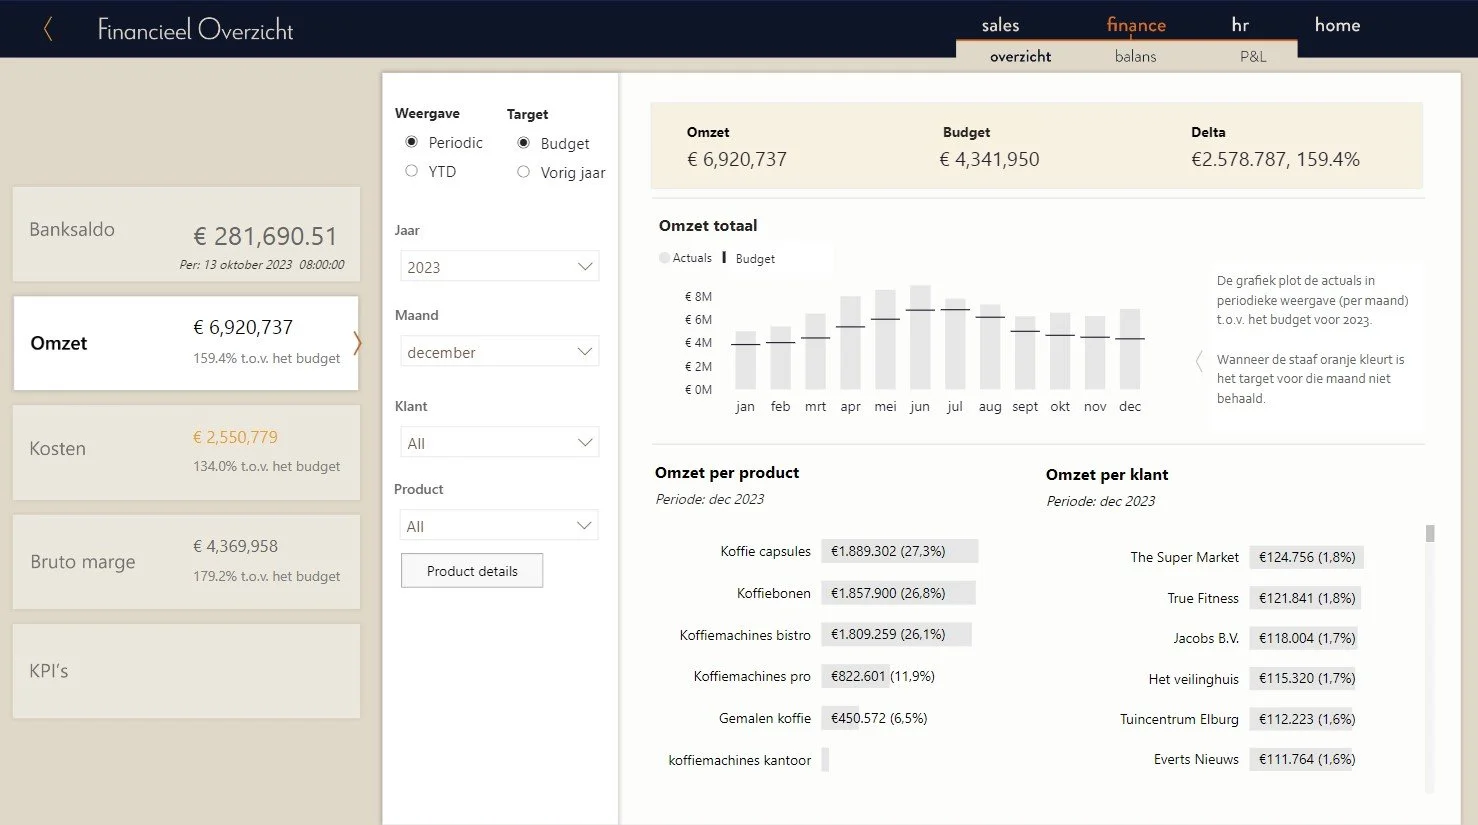Click the Delta value €2.578.787, 159.4%
Screen dimensions: 1478x825
[x=1275, y=159]
